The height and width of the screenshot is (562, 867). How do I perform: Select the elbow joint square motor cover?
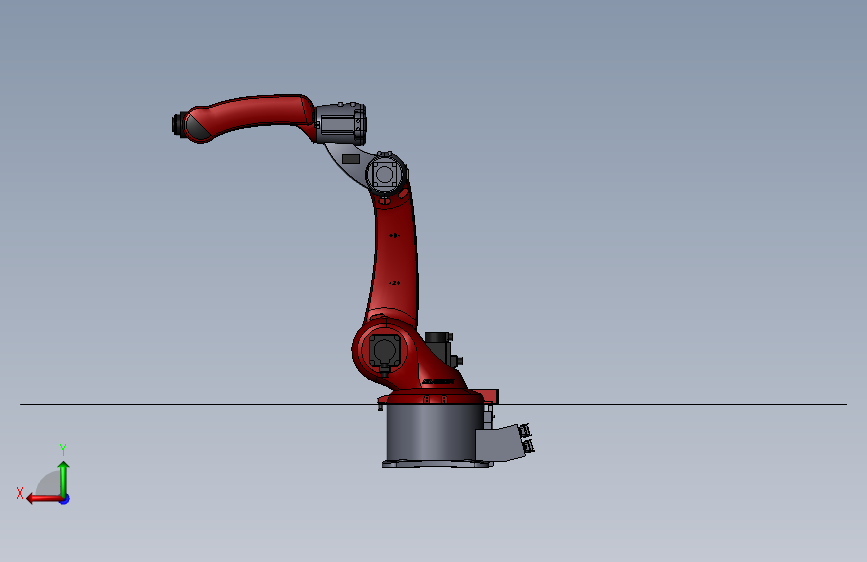[384, 174]
